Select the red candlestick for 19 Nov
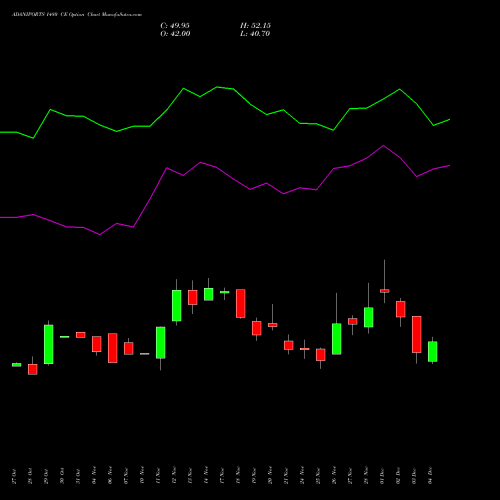This screenshot has width=500, height=500. click(257, 328)
